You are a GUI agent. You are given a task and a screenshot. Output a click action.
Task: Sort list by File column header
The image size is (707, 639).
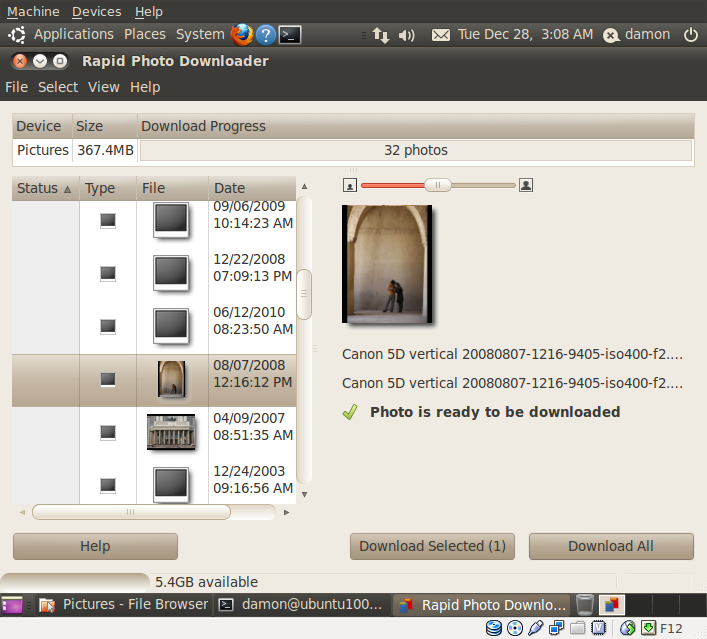[x=172, y=188]
